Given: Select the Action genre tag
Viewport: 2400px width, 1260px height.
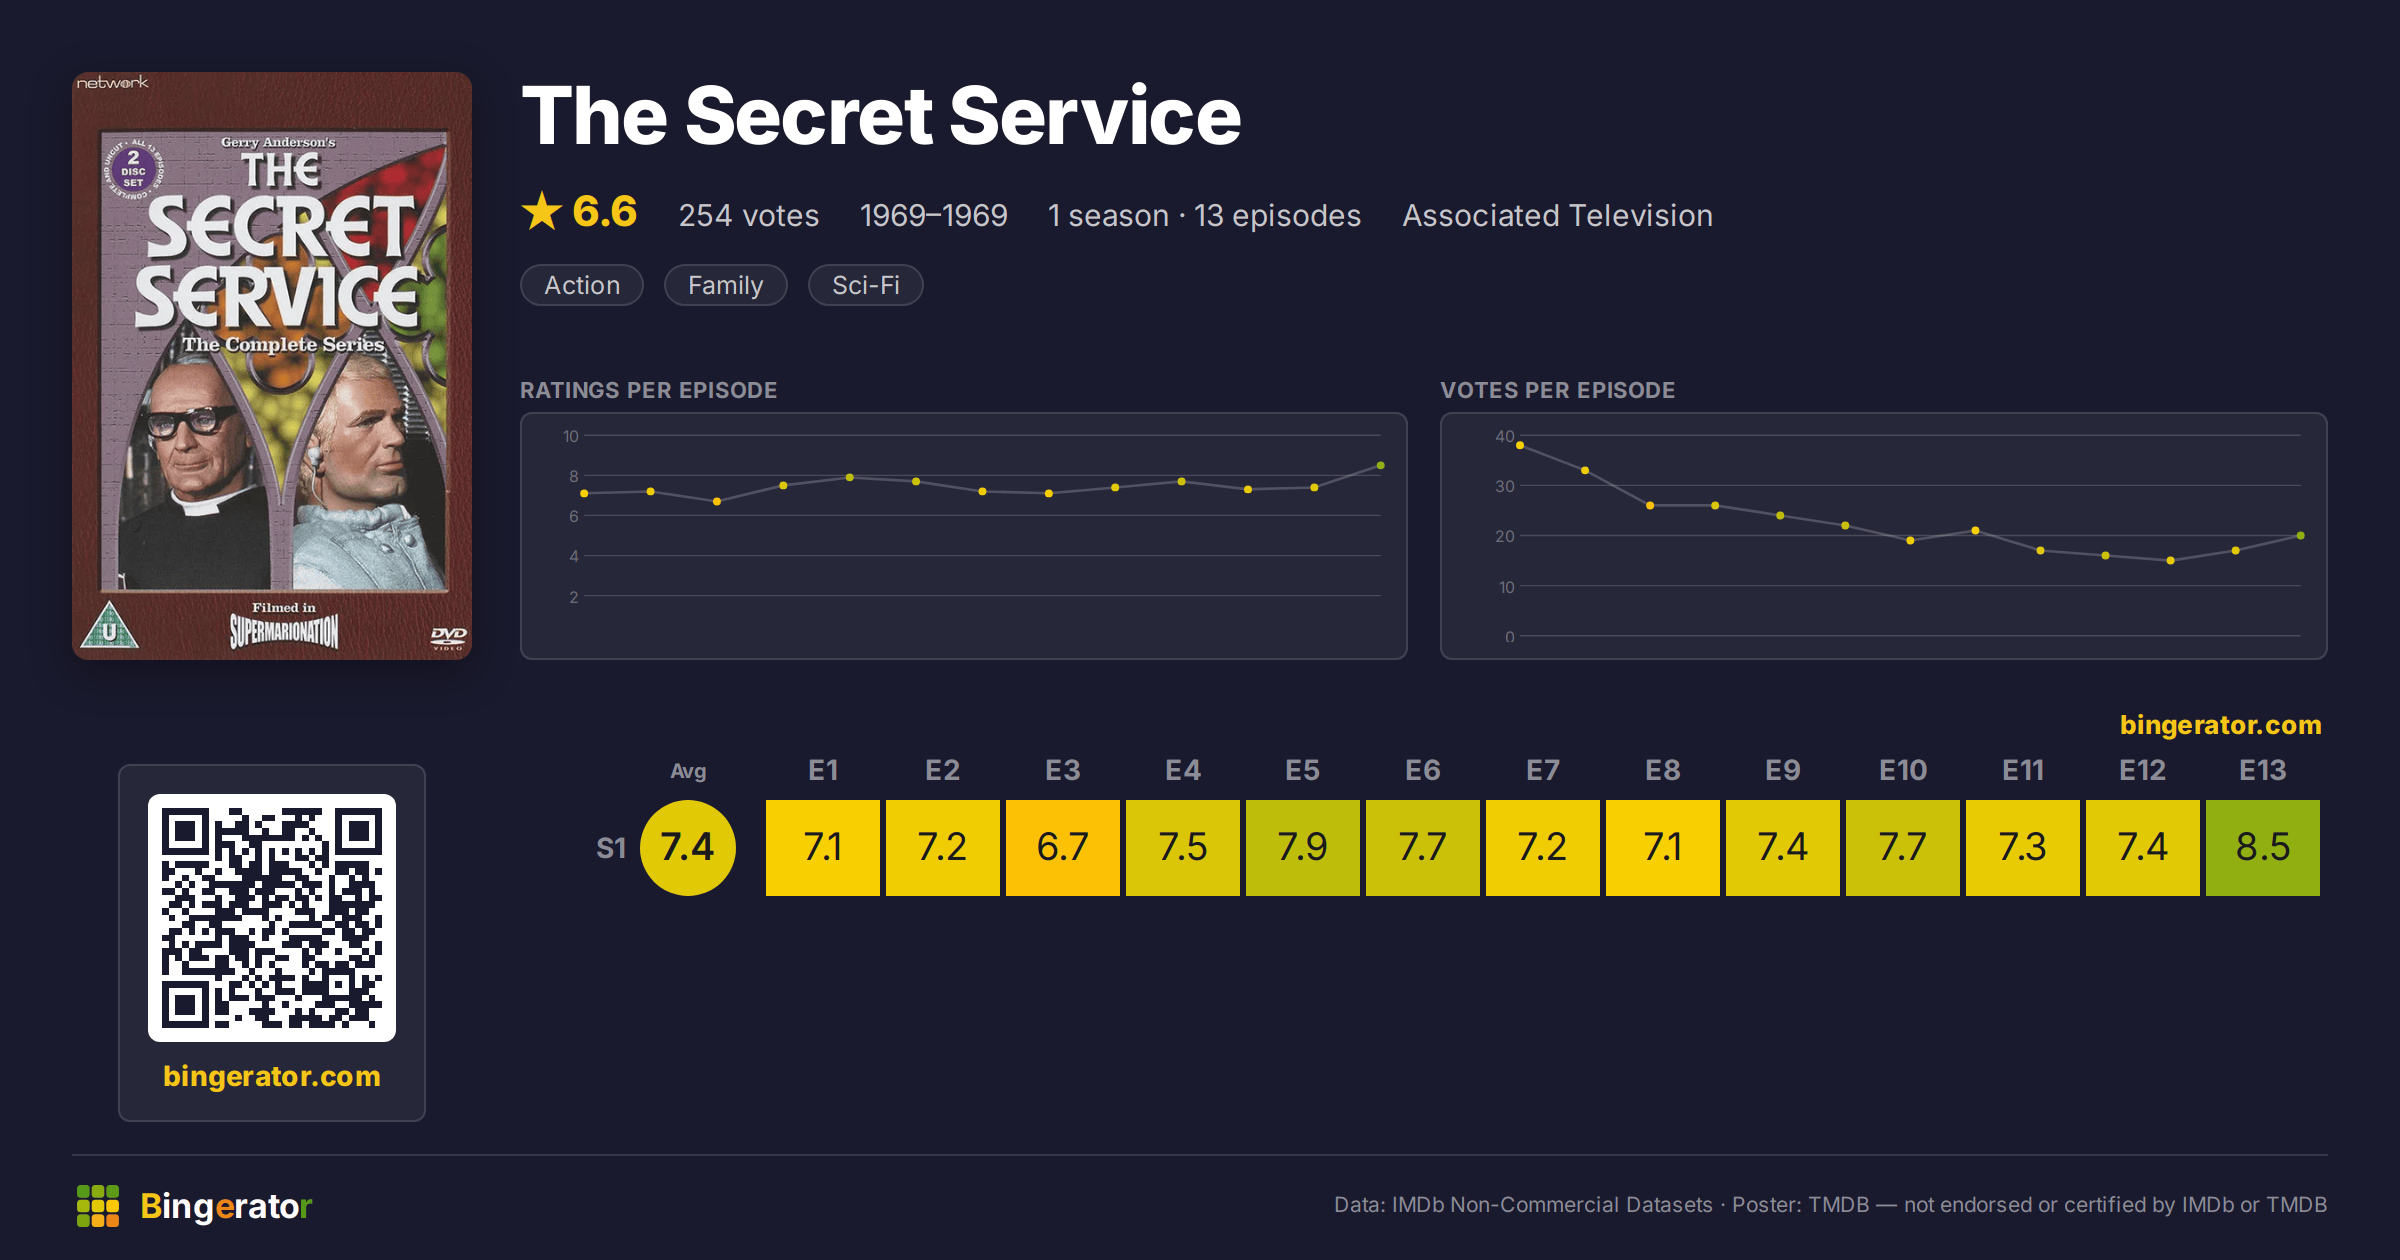Looking at the screenshot, I should (x=582, y=285).
